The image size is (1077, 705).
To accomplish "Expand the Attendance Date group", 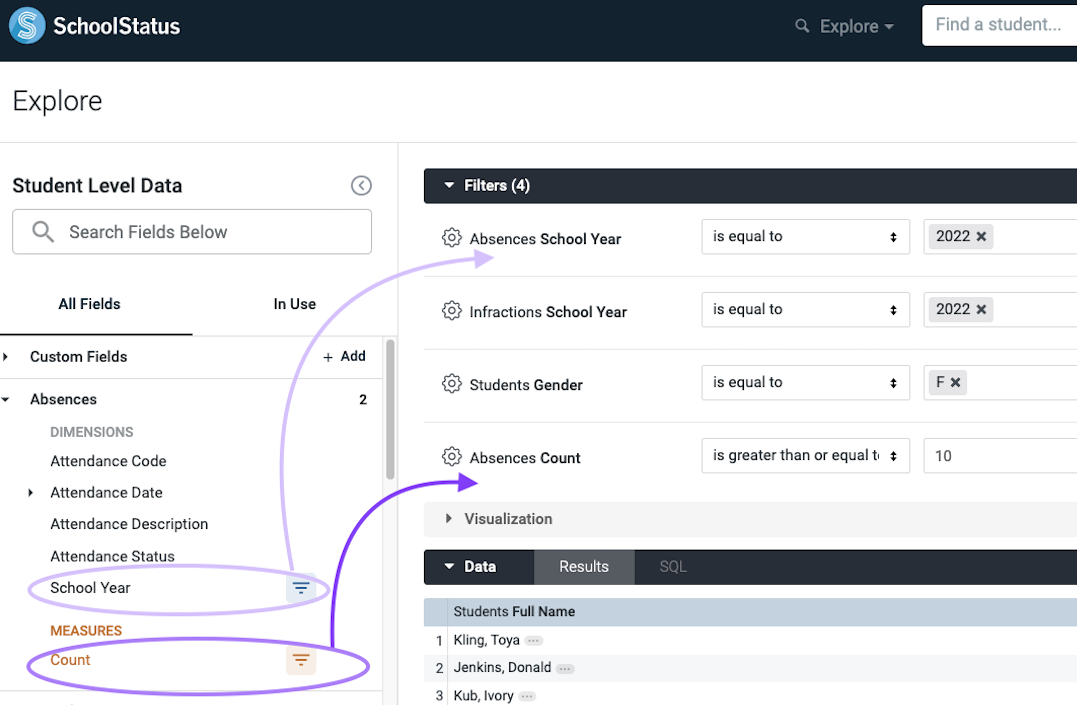I will click(x=30, y=493).
